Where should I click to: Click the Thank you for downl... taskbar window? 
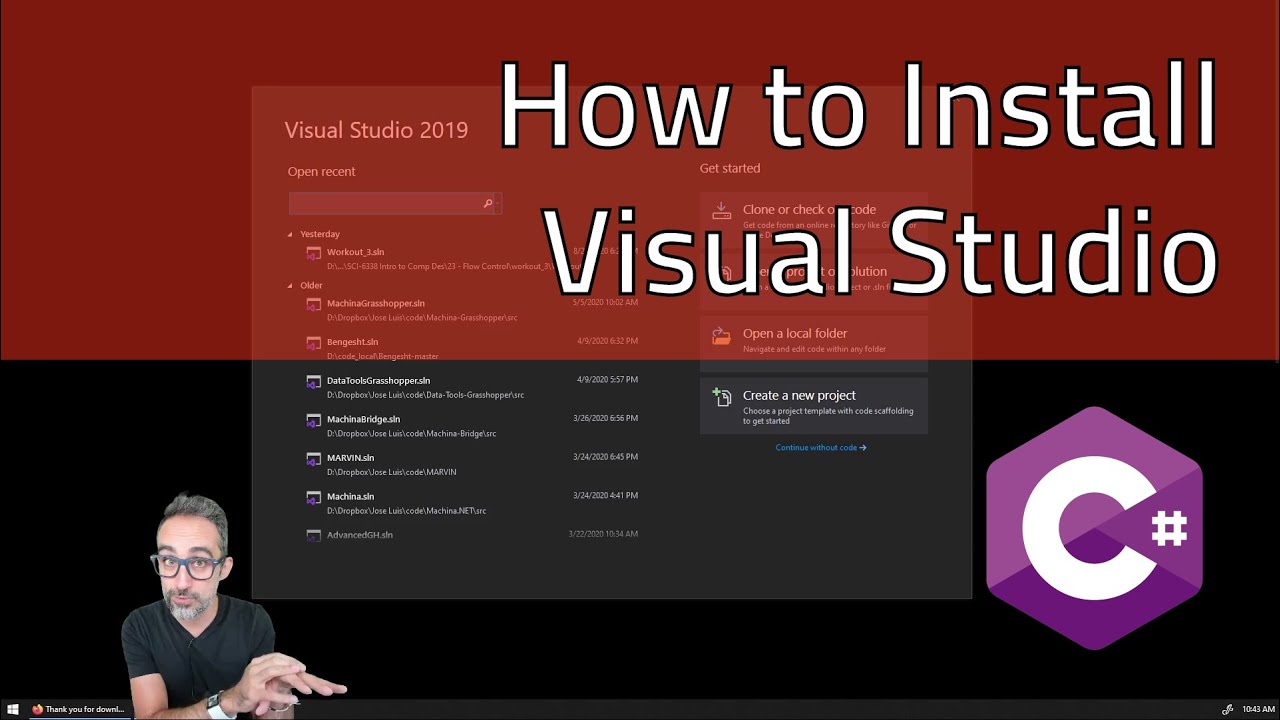[78, 709]
